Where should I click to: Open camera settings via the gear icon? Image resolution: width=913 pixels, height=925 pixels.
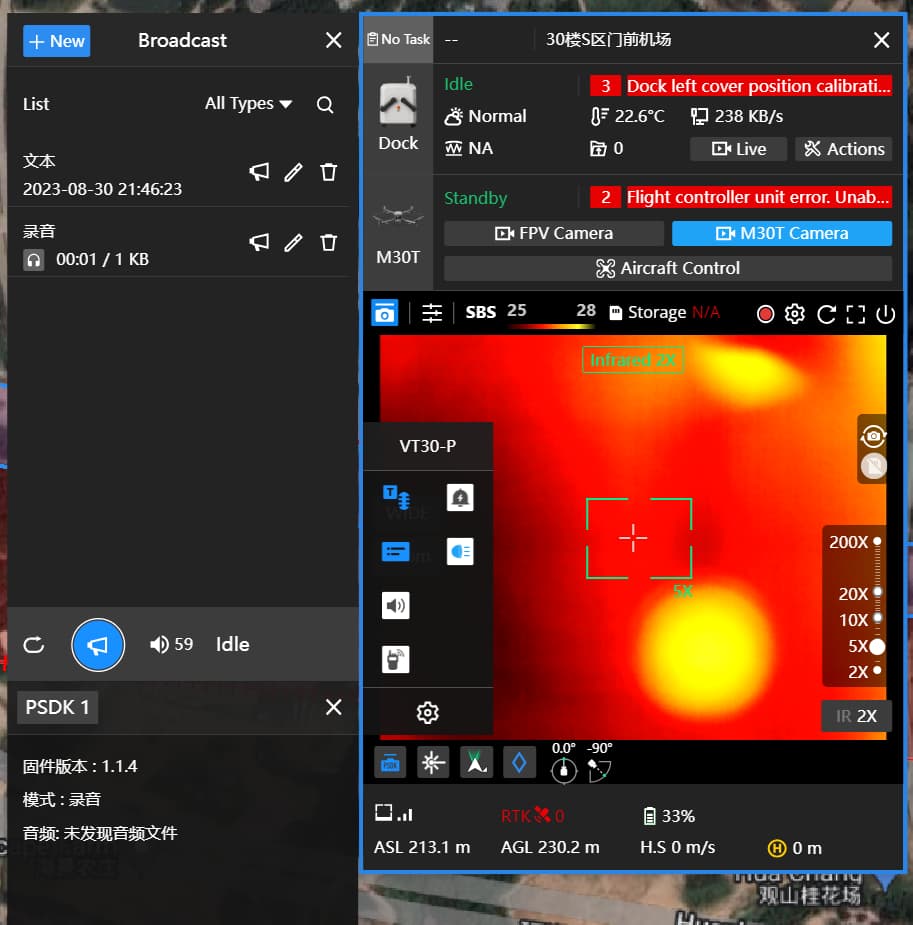(x=794, y=313)
